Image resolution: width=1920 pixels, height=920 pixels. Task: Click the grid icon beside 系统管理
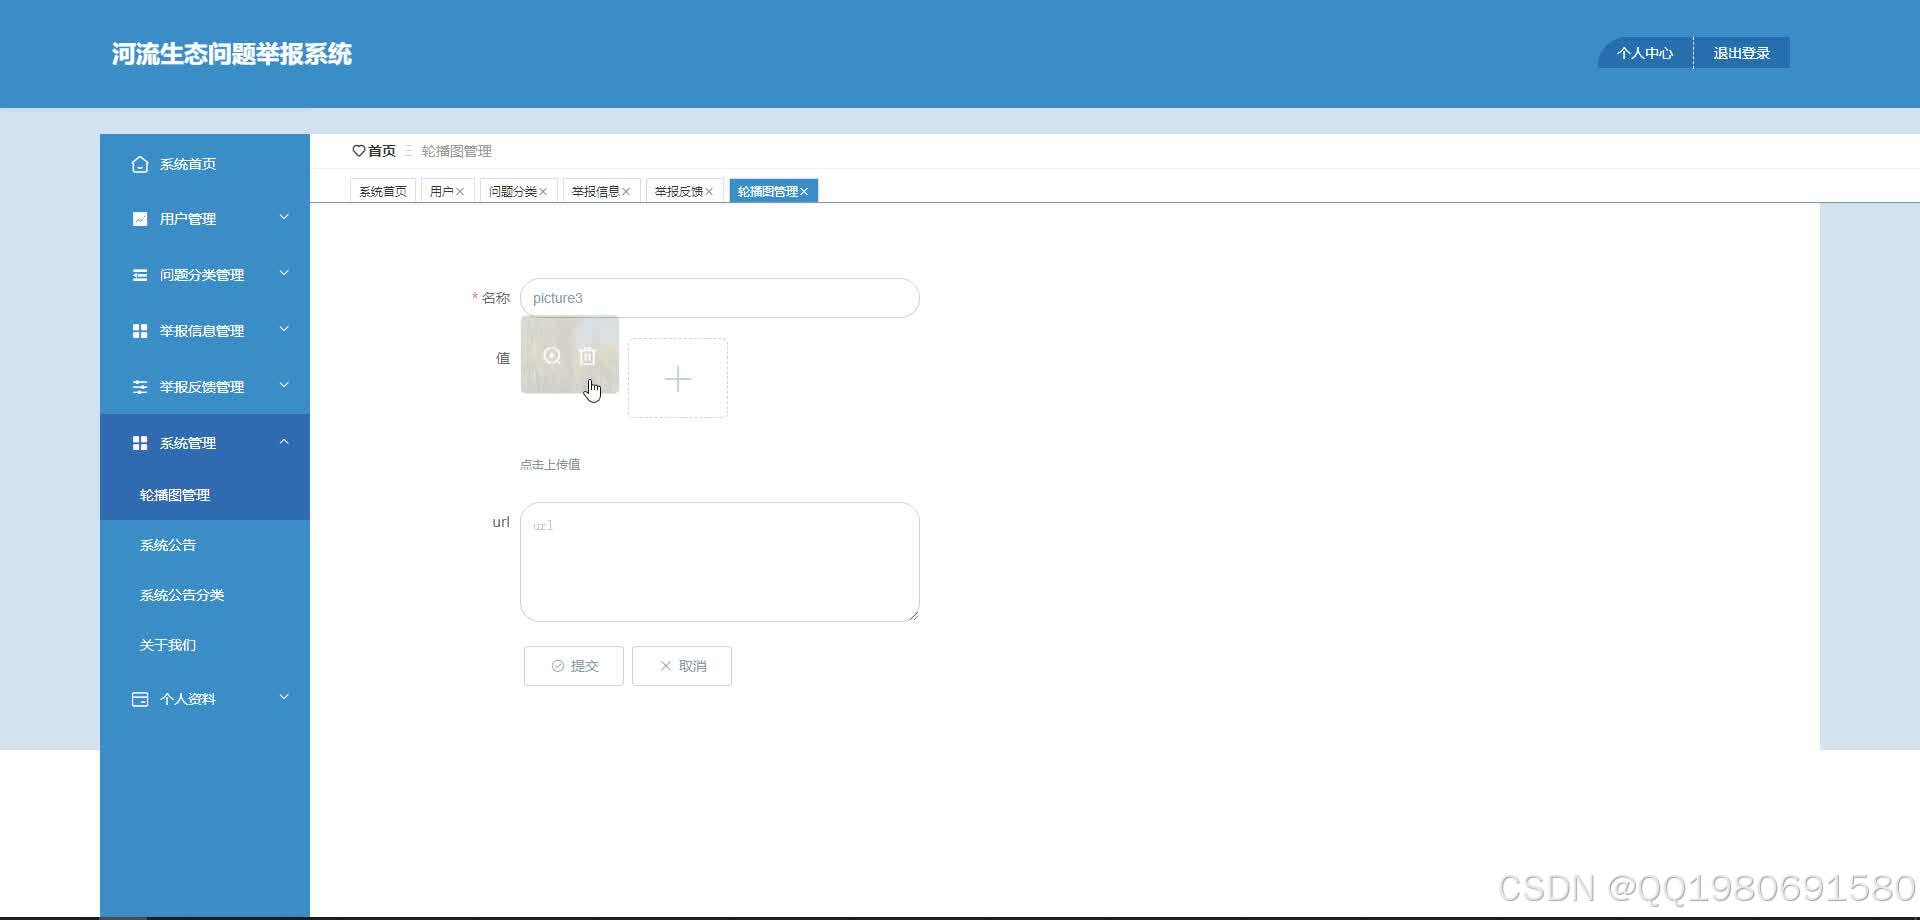[140, 442]
